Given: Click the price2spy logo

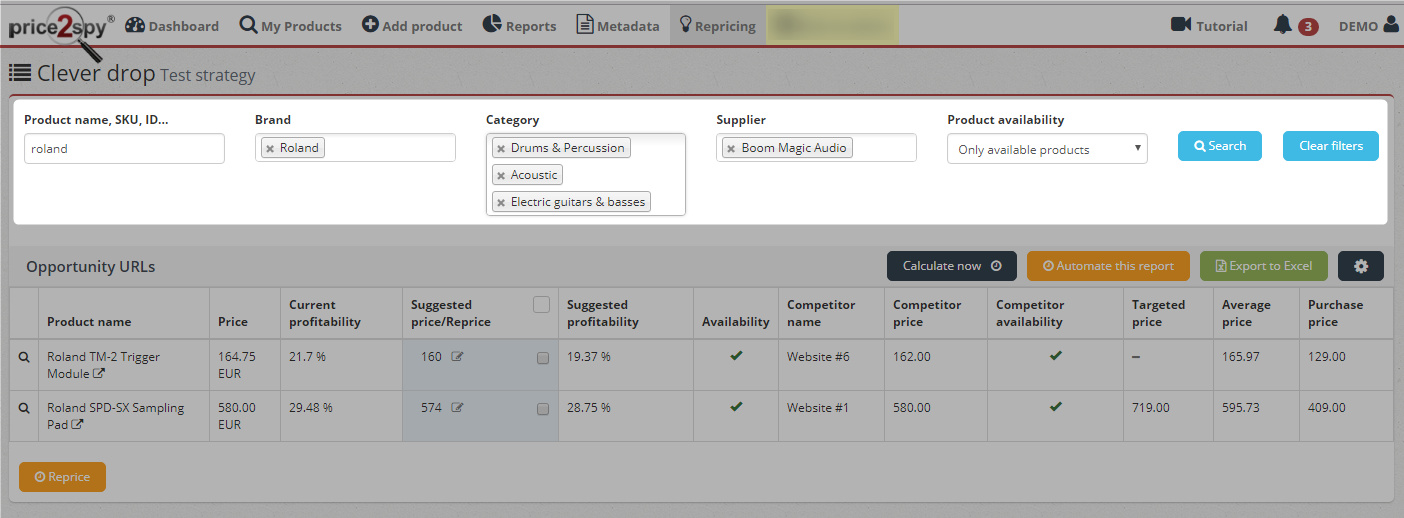Looking at the screenshot, I should pyautogui.click(x=61, y=35).
